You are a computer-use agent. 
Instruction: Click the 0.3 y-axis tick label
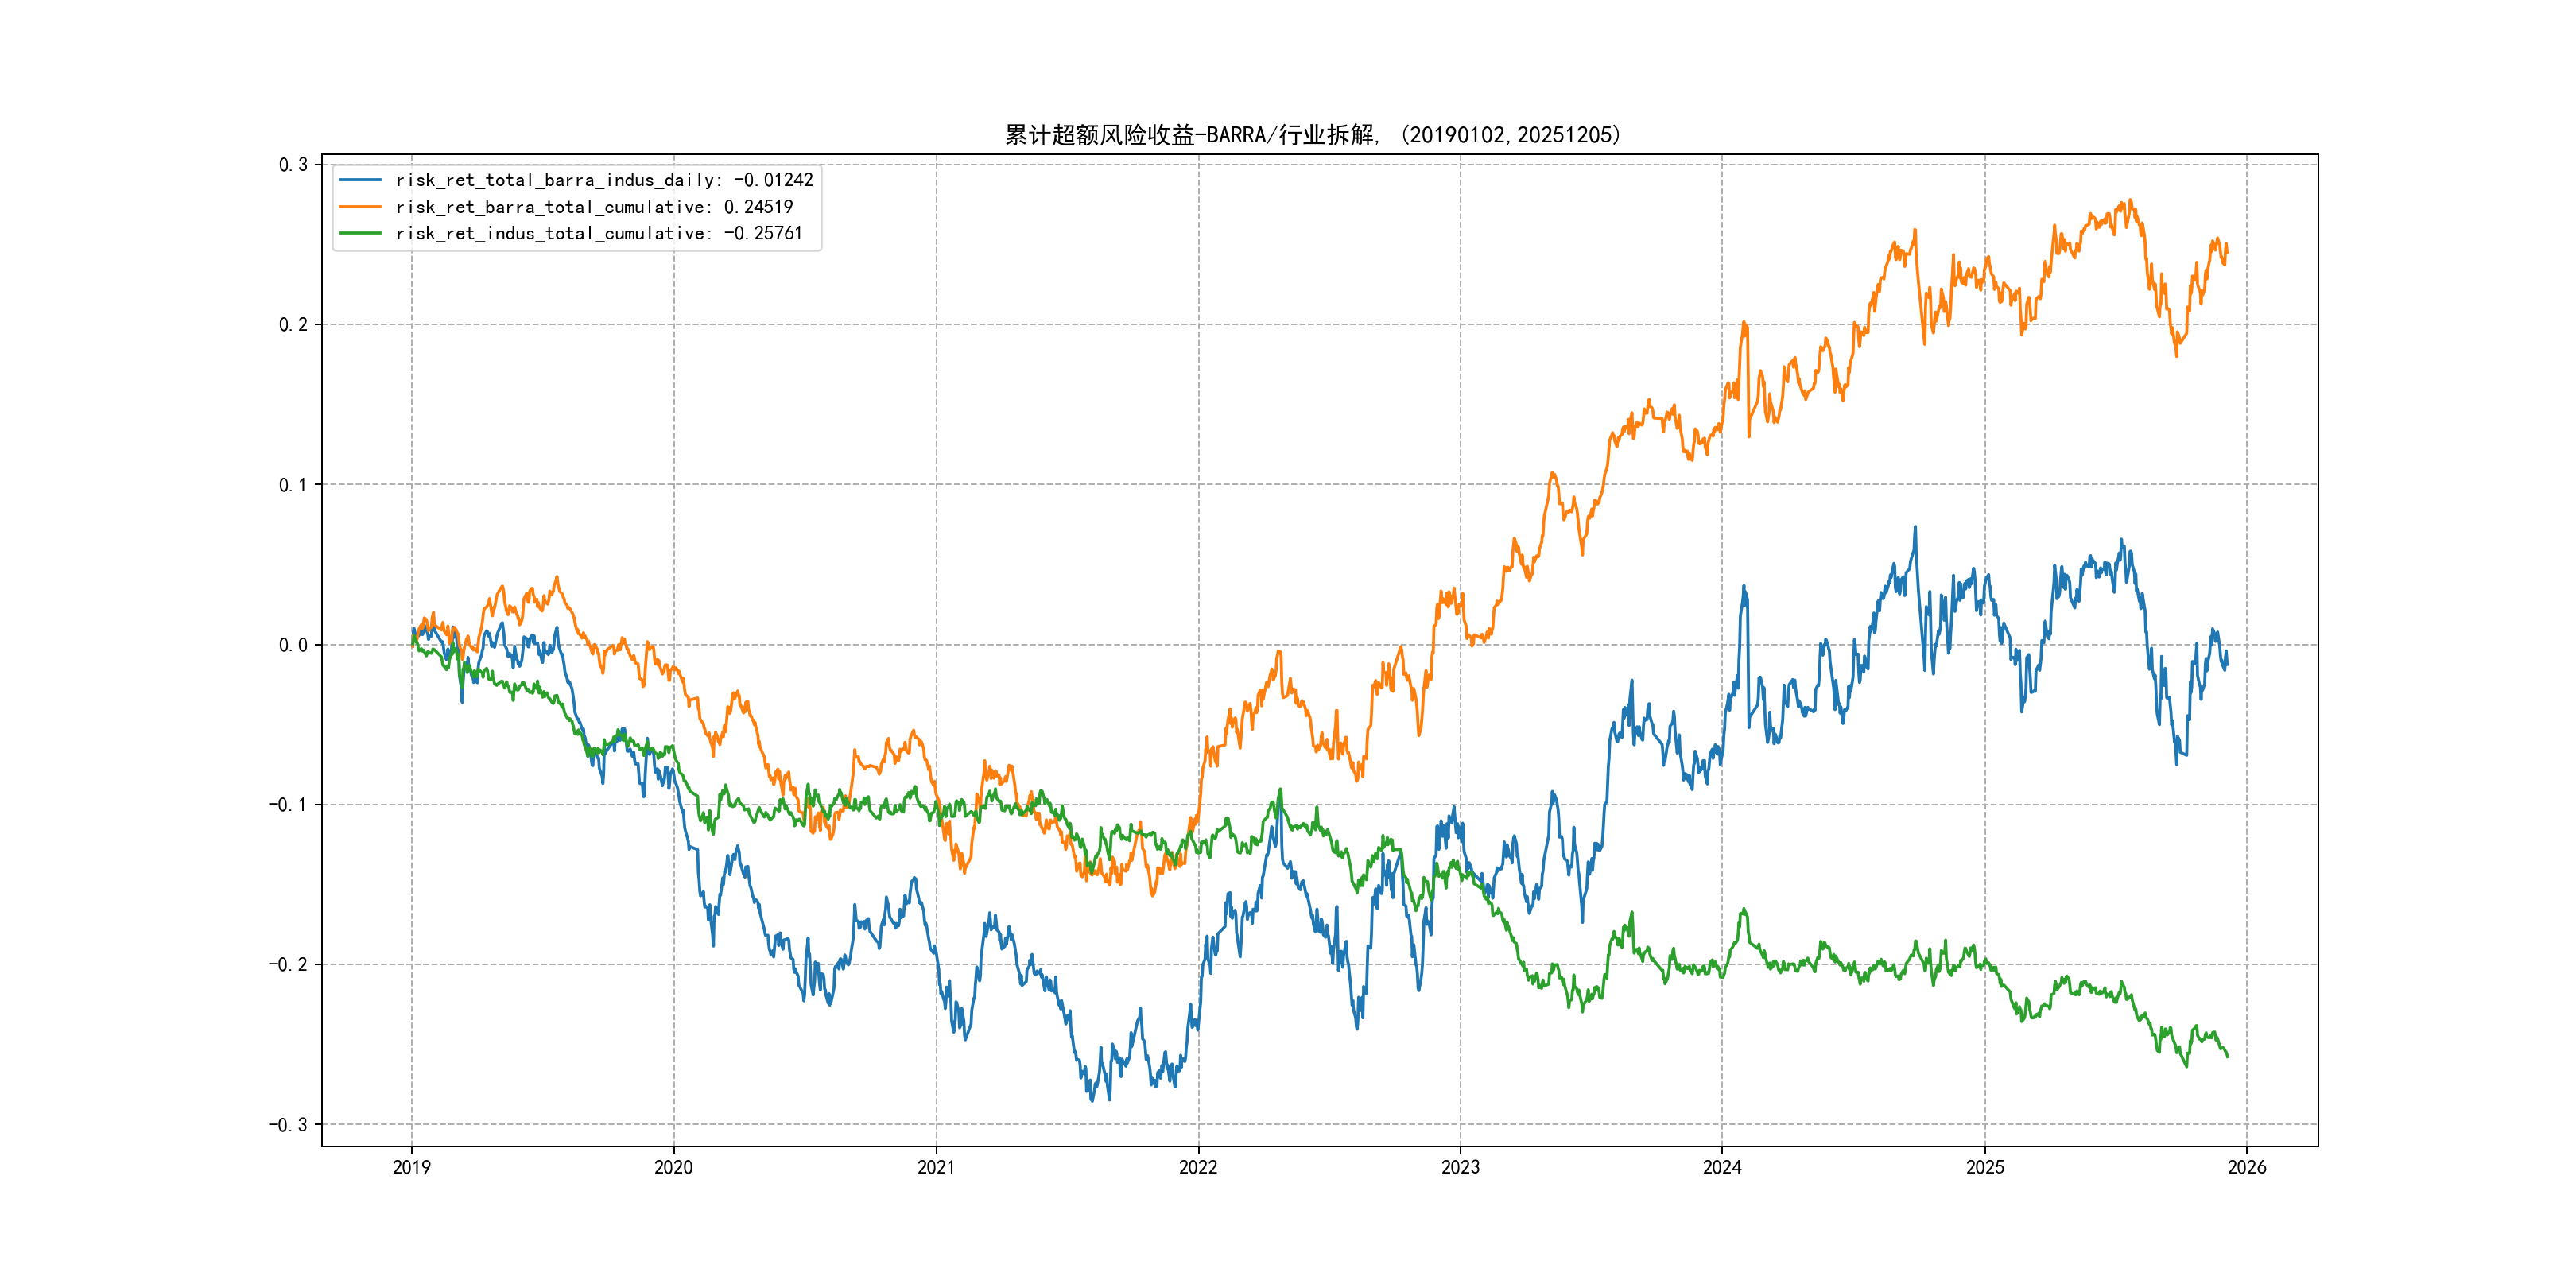(293, 165)
